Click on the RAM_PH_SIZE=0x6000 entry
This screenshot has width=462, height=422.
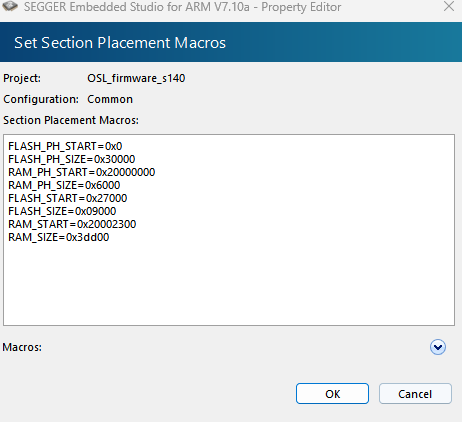pos(64,185)
